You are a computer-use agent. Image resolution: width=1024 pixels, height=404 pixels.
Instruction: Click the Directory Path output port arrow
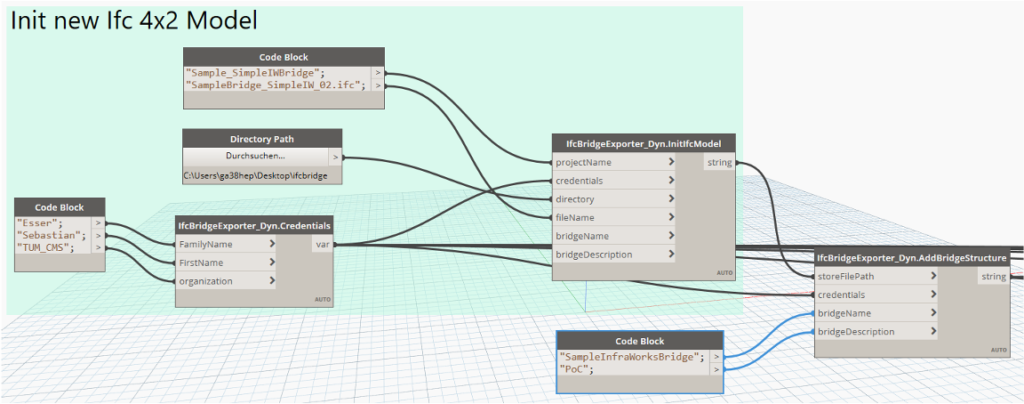pos(335,157)
